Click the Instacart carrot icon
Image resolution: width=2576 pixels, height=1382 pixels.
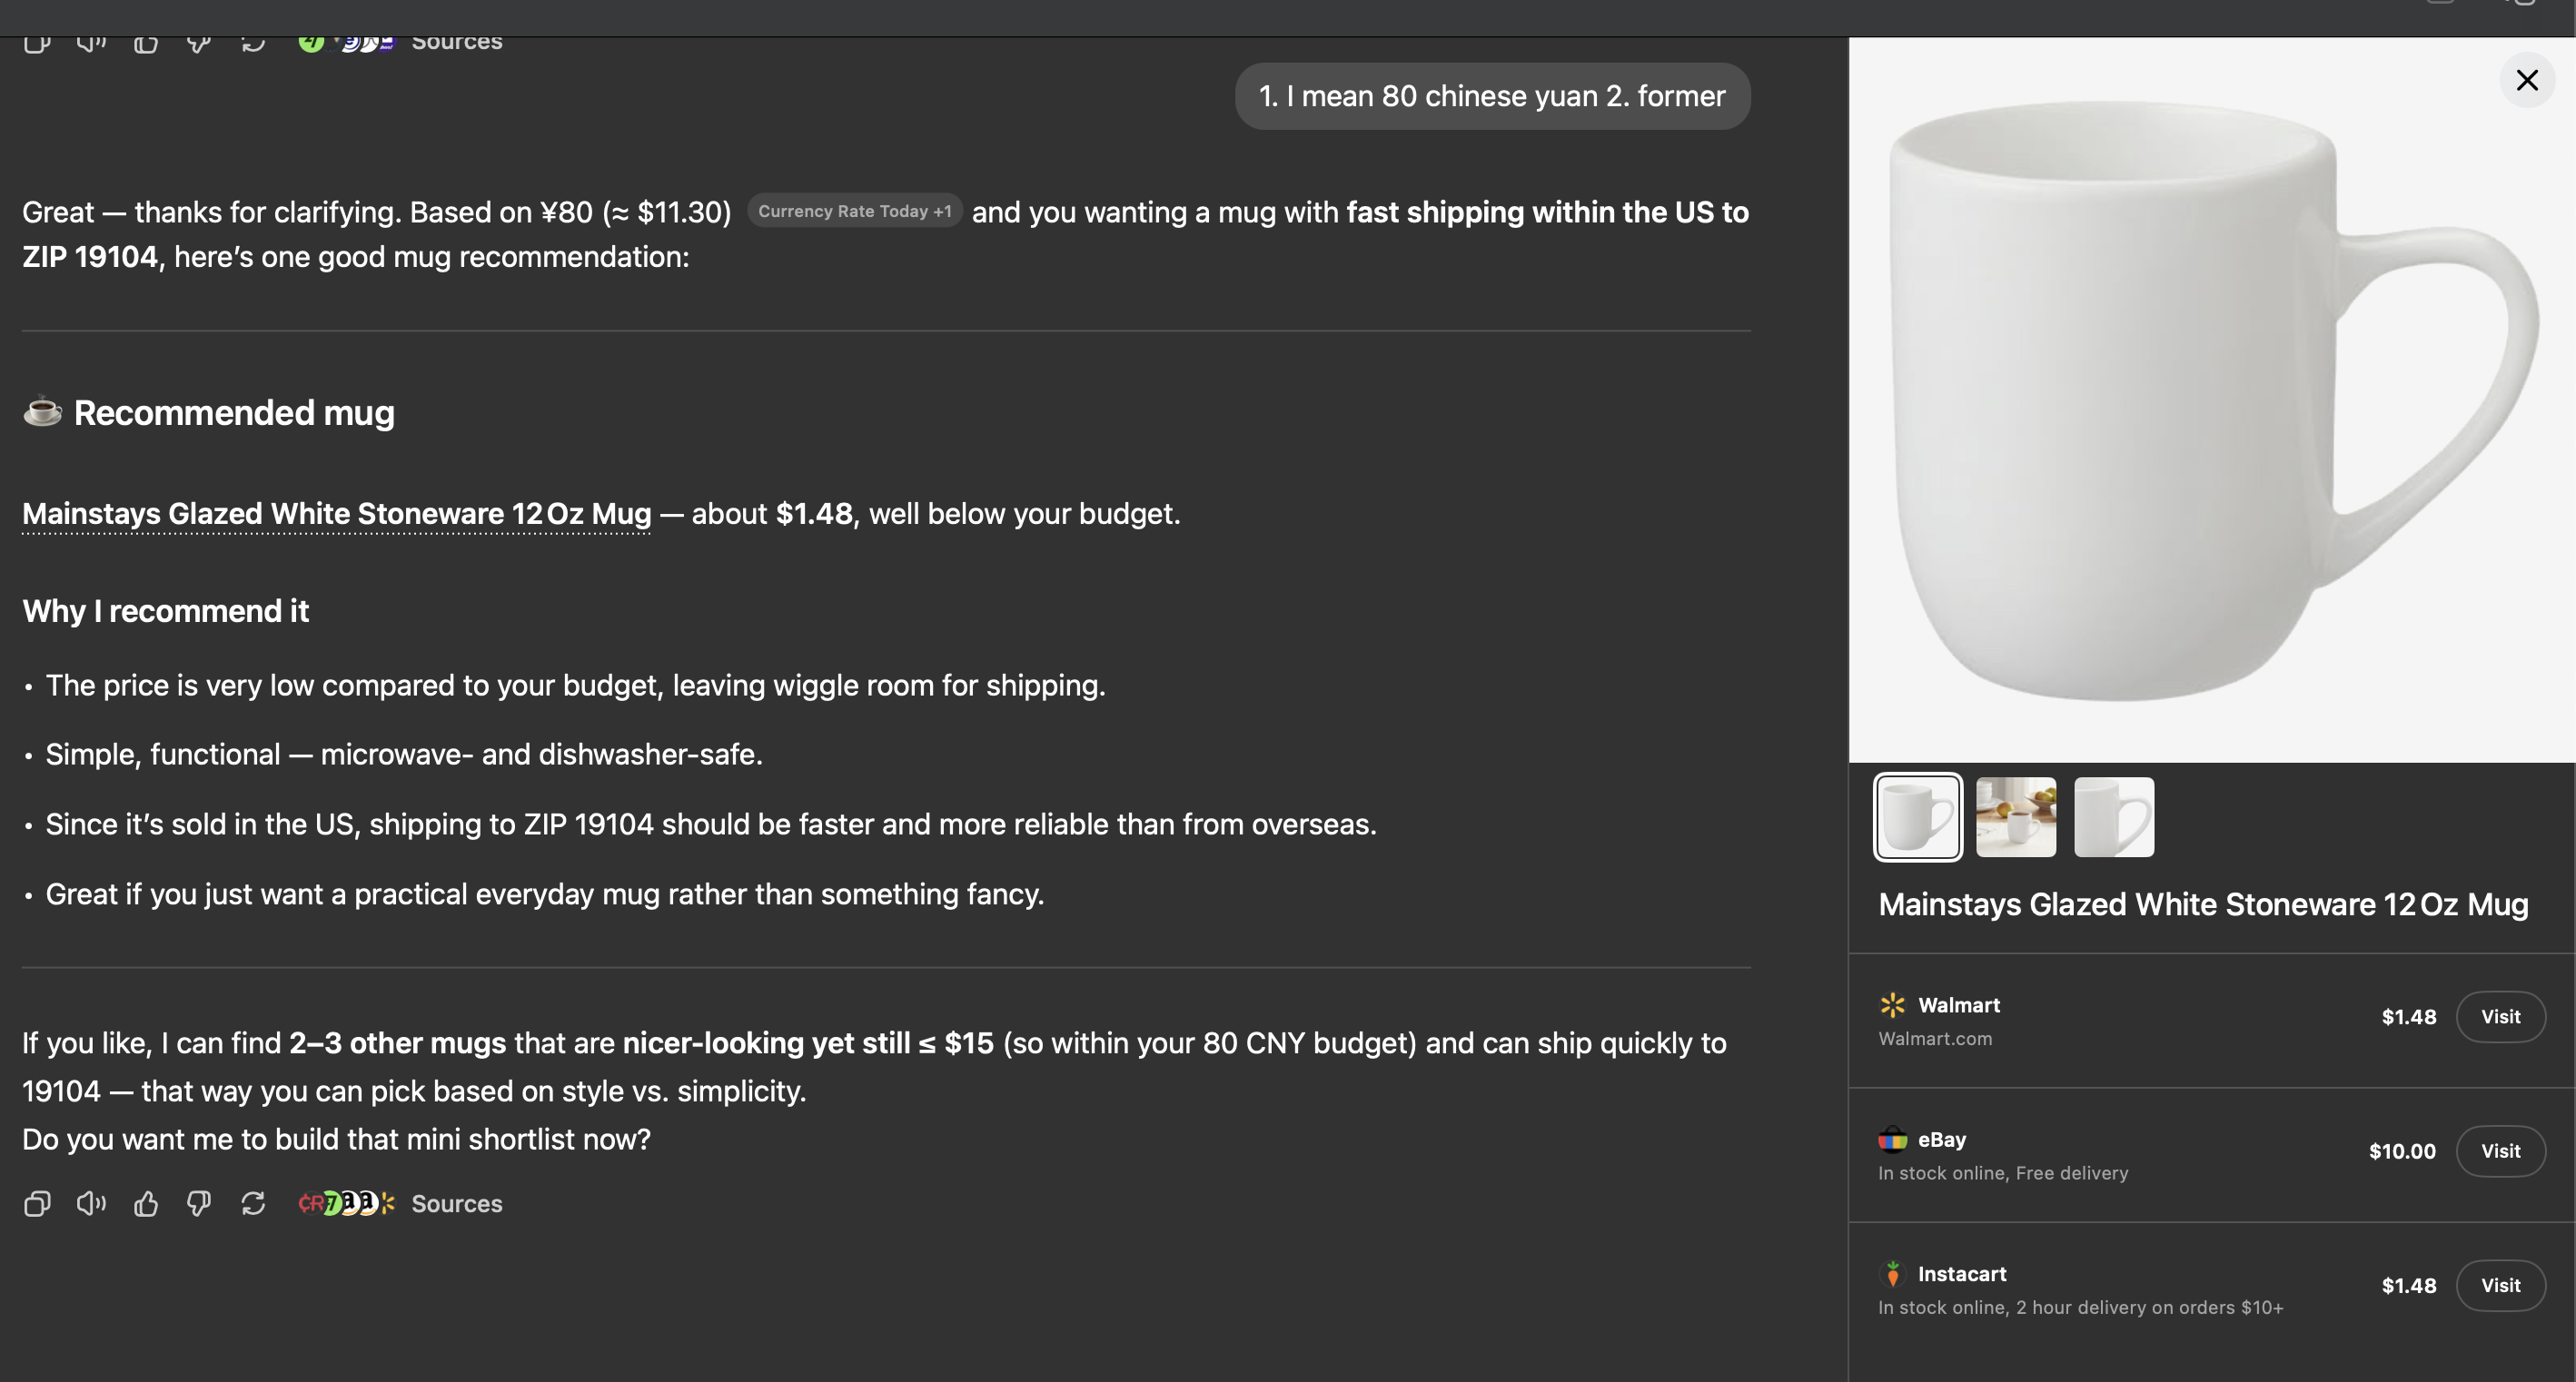(x=1892, y=1273)
